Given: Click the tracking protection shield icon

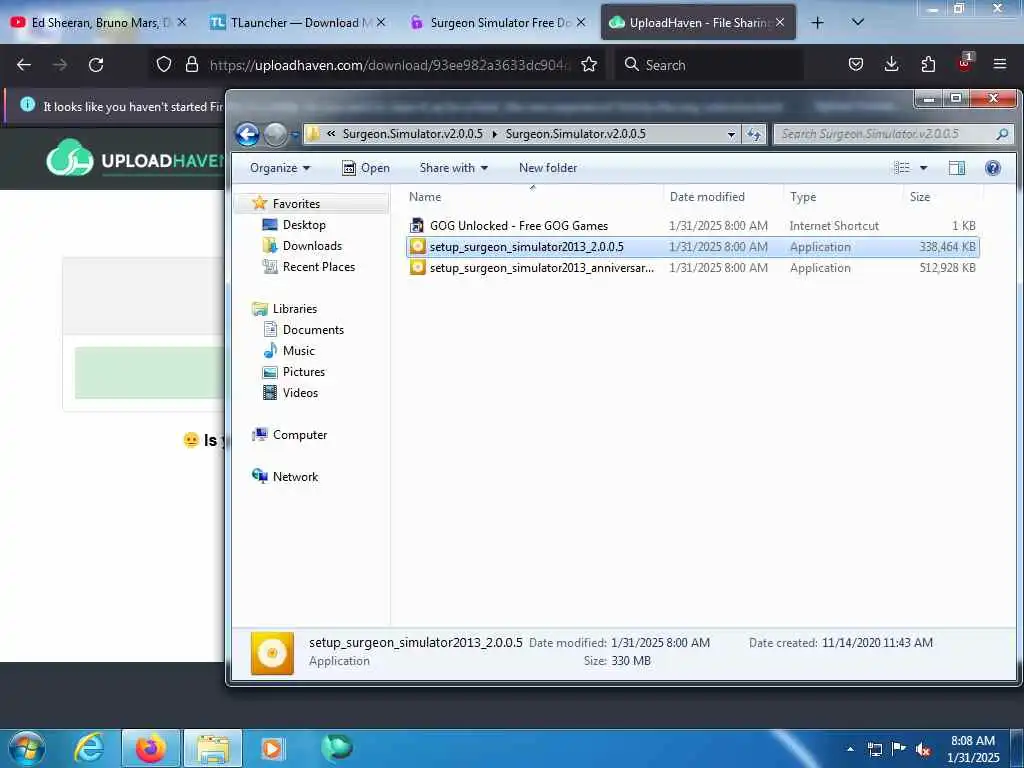Looking at the screenshot, I should pos(164,64).
